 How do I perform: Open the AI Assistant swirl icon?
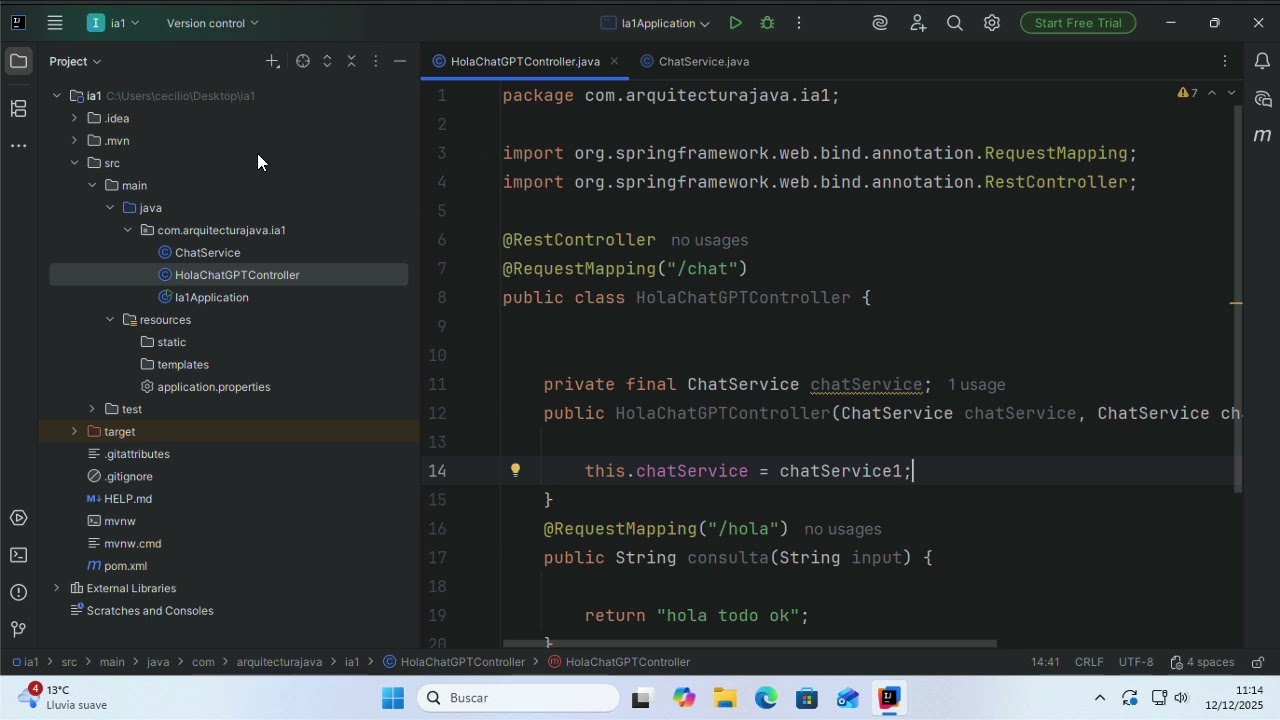click(880, 23)
